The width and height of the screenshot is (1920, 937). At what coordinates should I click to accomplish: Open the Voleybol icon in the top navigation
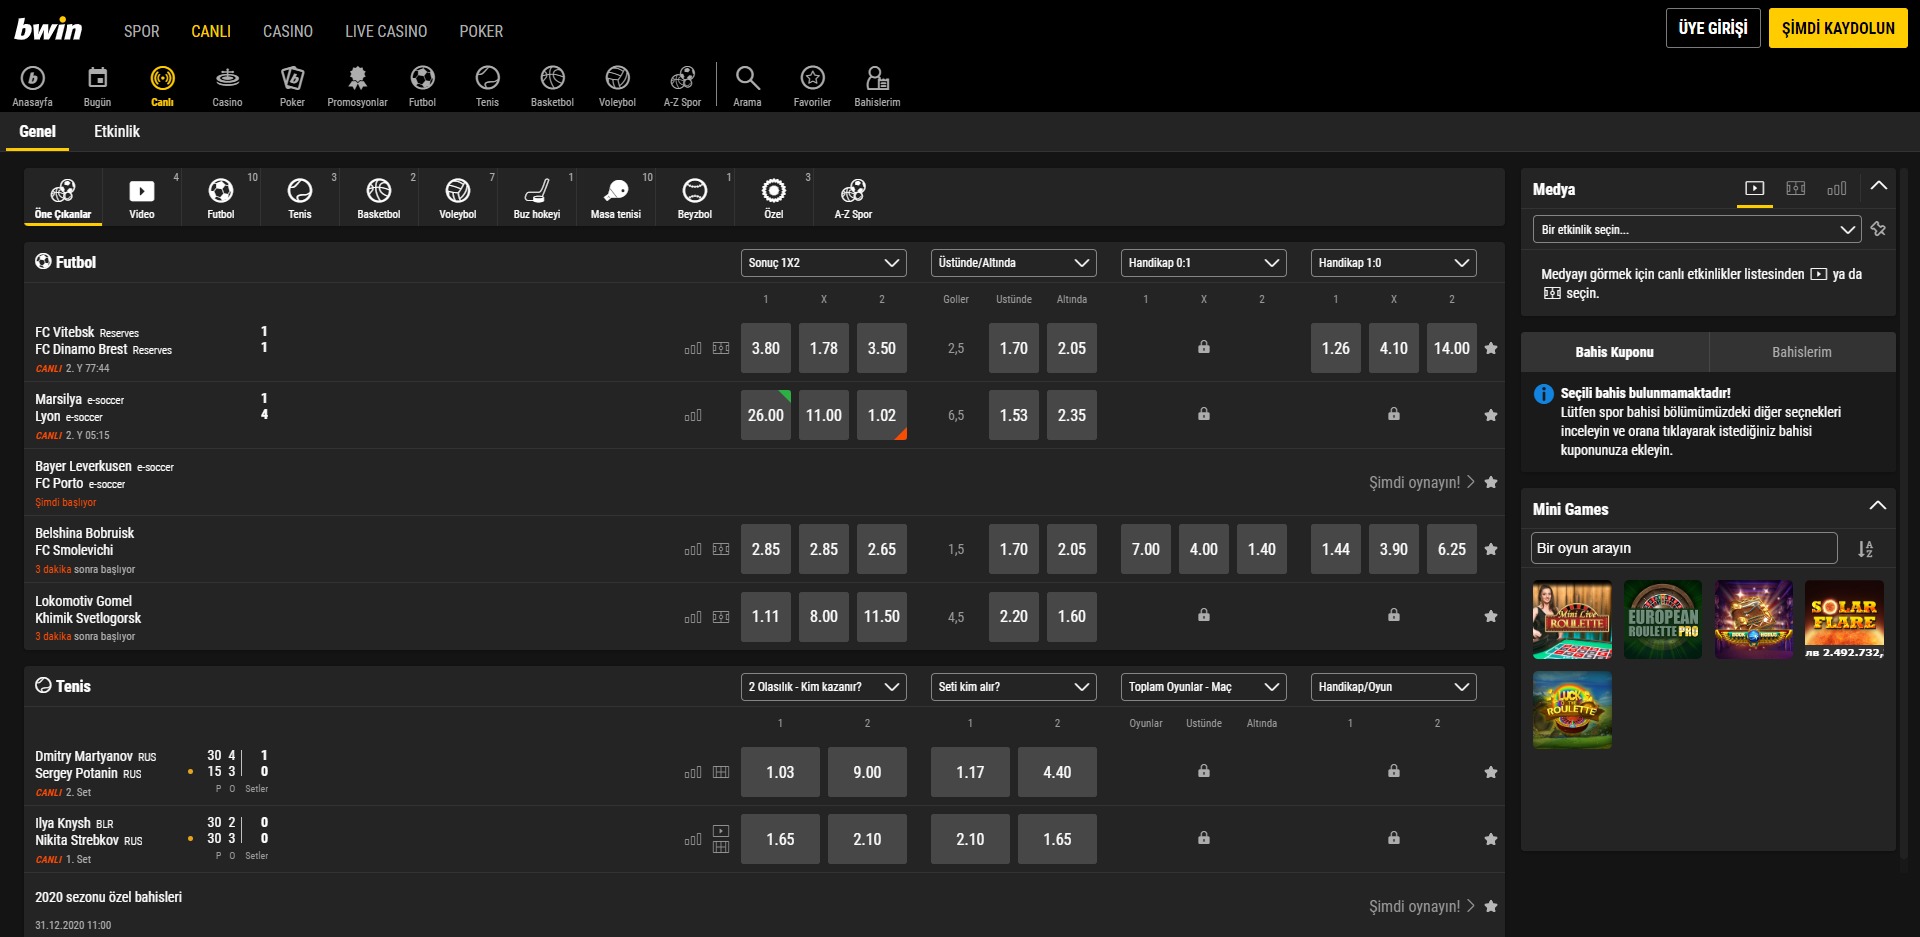(617, 86)
